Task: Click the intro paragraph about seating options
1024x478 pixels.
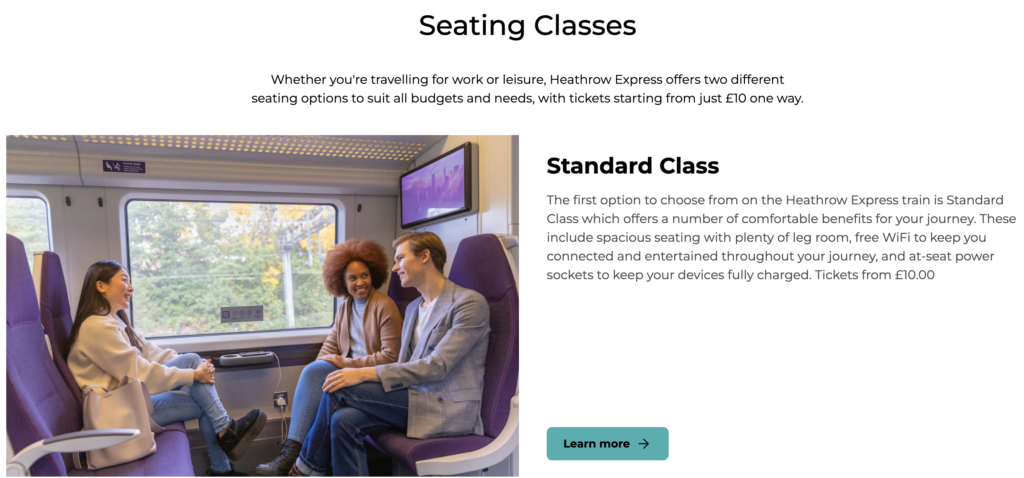Action: pyautogui.click(x=527, y=88)
